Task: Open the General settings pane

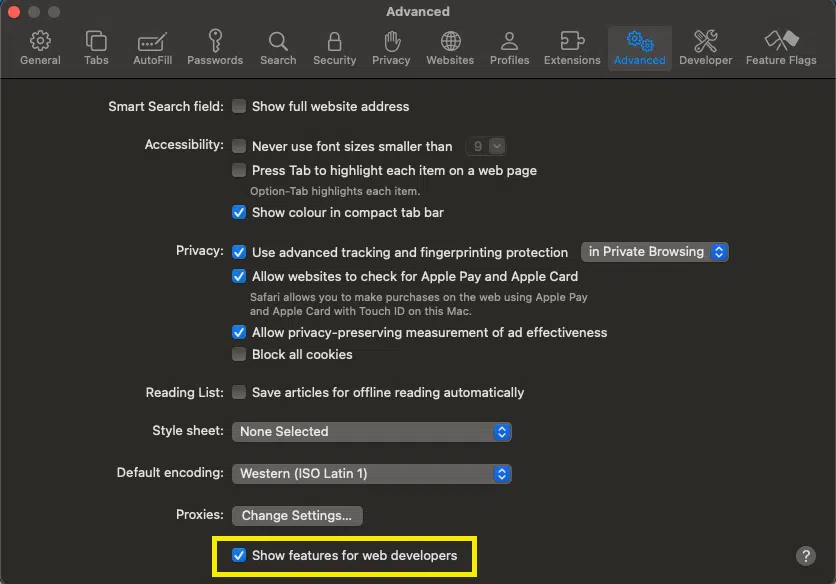Action: click(x=40, y=47)
